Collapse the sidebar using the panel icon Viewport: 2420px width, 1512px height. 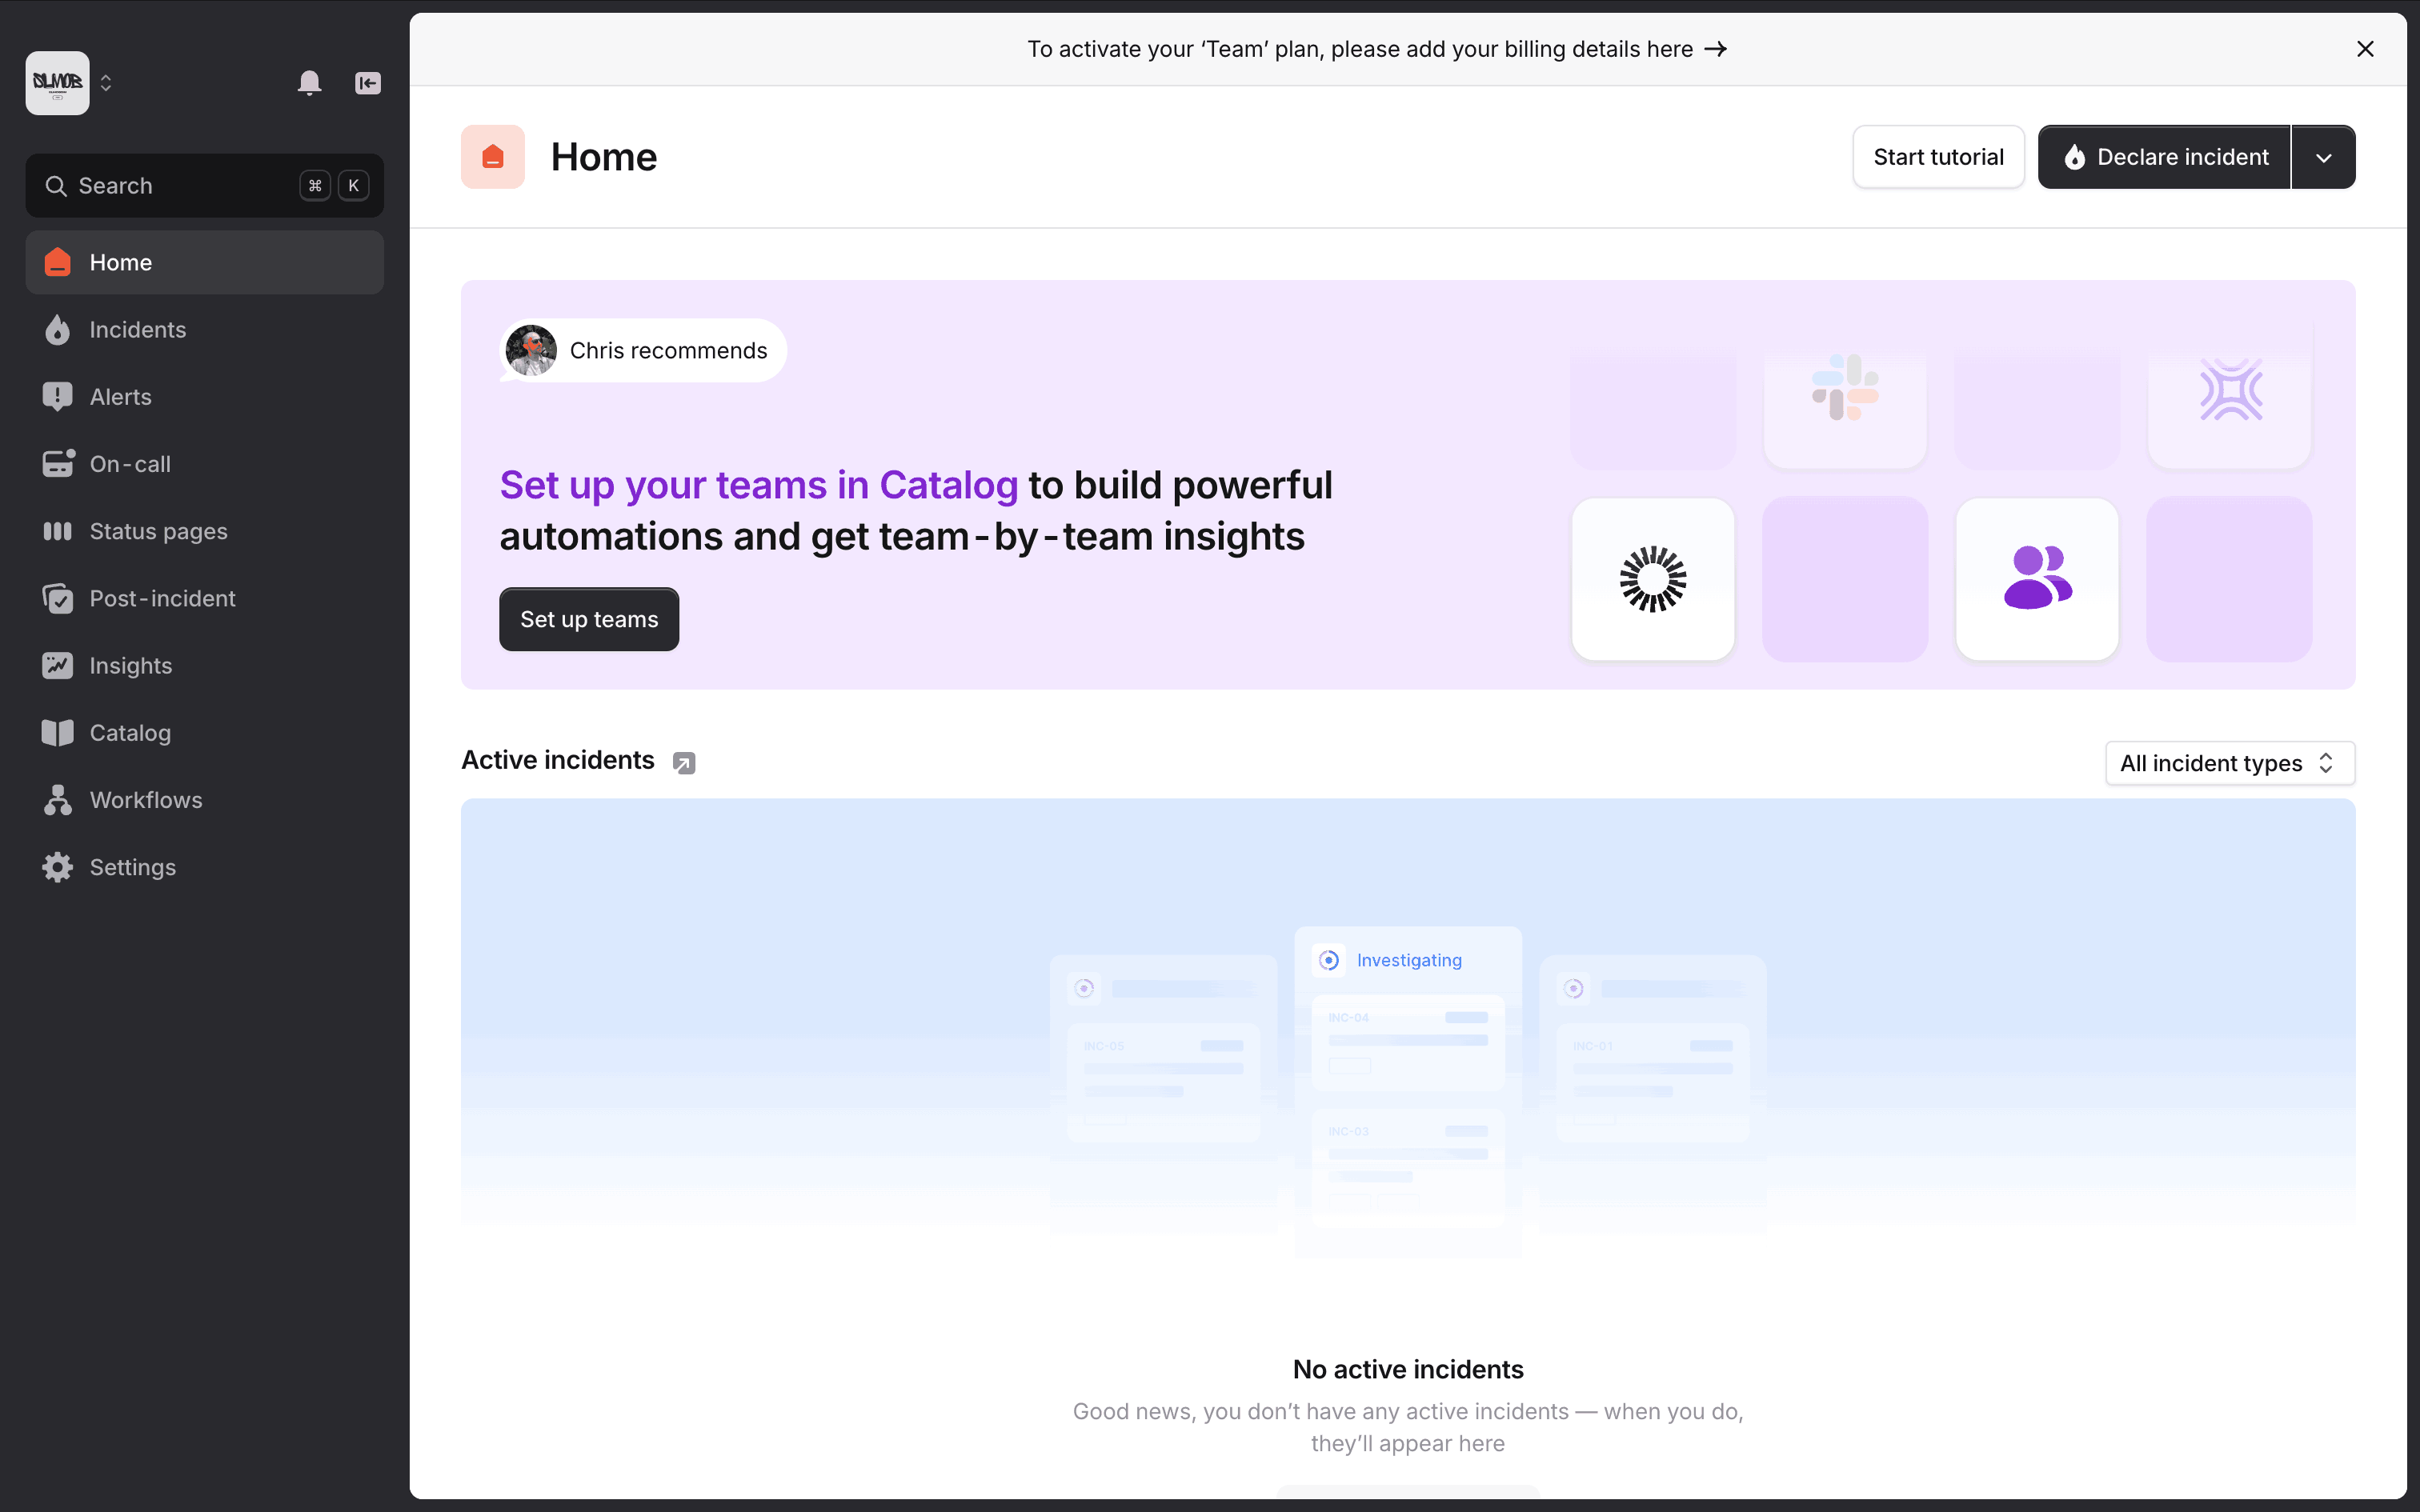[x=368, y=83]
